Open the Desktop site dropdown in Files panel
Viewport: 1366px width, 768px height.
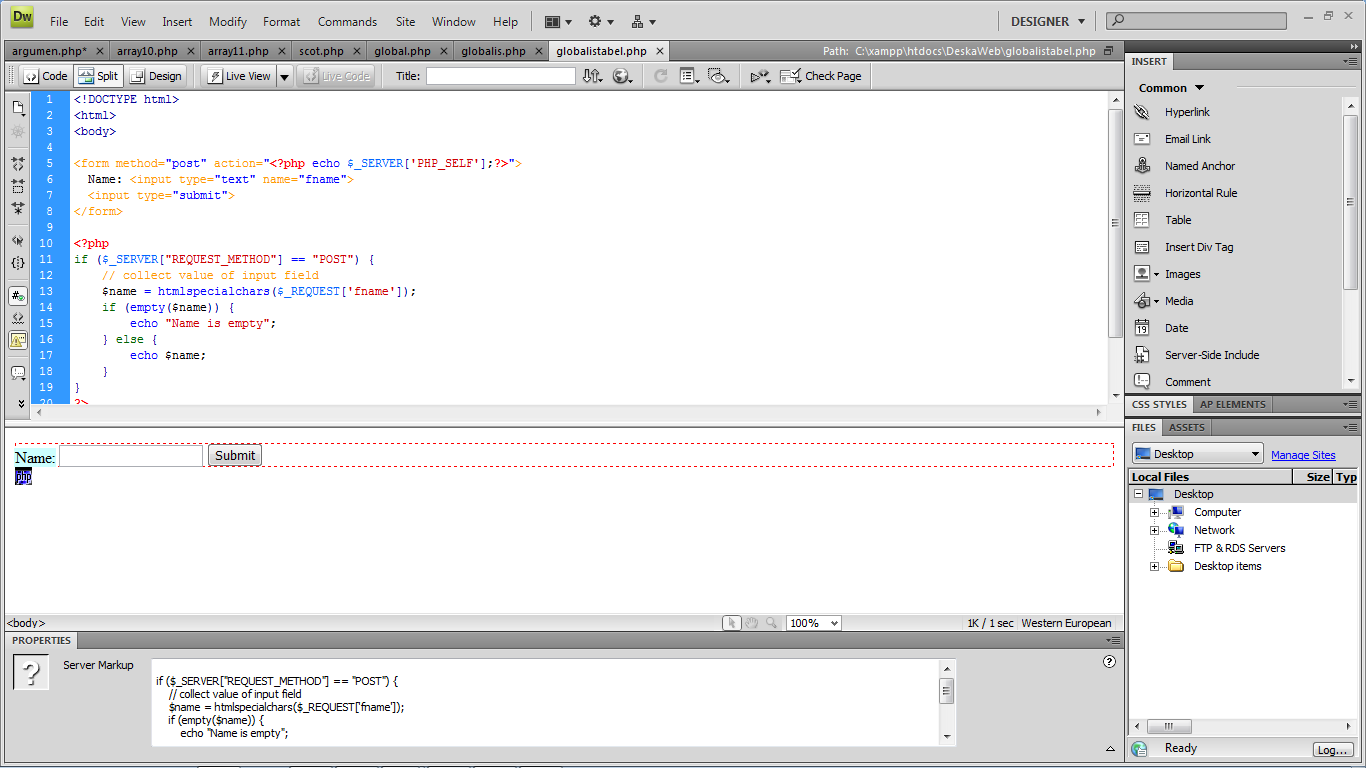(x=1197, y=454)
